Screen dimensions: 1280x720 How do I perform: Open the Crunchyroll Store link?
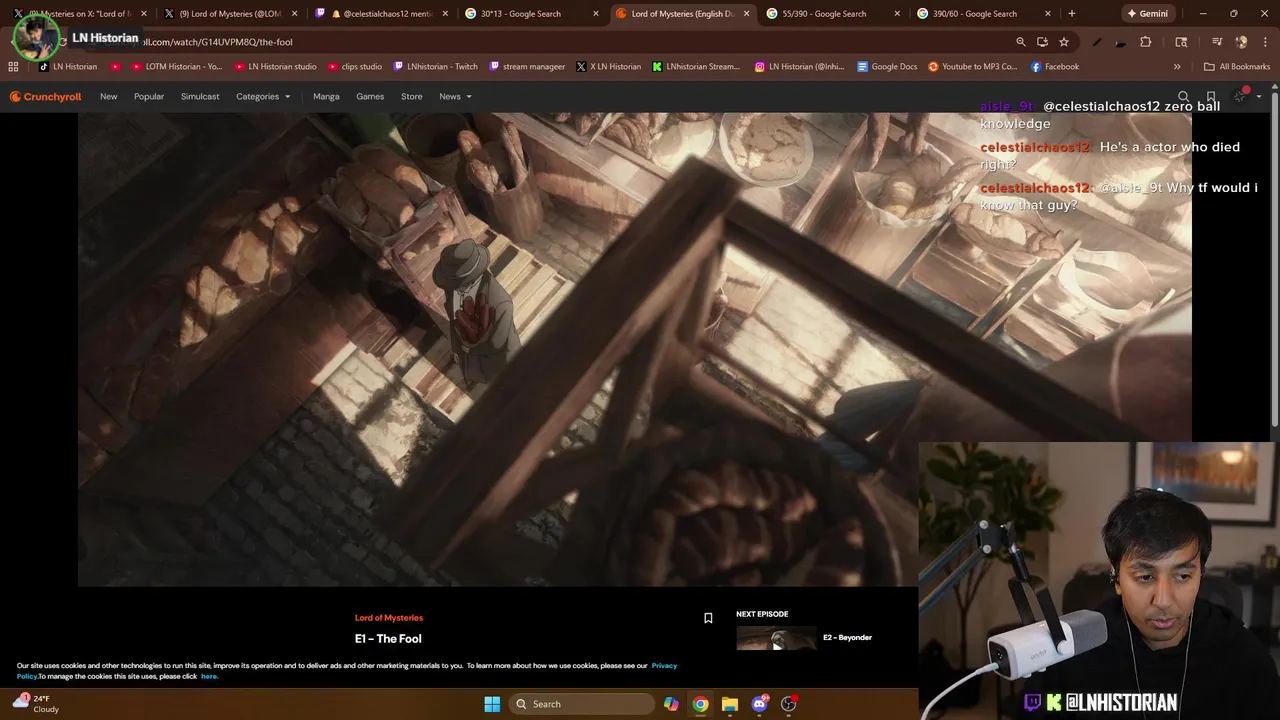click(x=411, y=97)
